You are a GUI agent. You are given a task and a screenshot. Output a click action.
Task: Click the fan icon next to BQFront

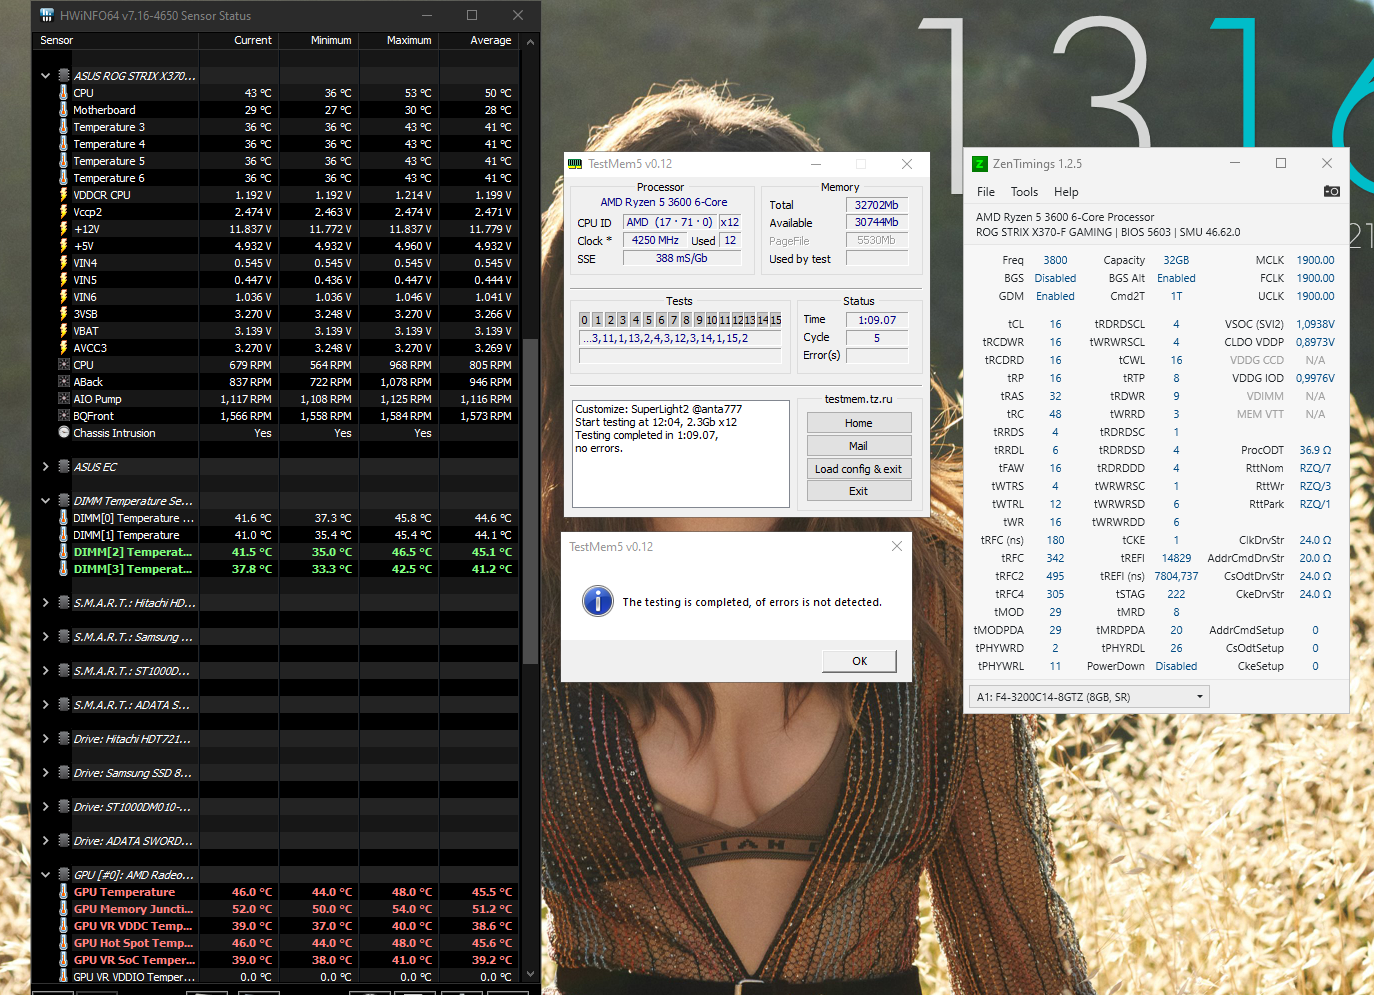click(64, 416)
